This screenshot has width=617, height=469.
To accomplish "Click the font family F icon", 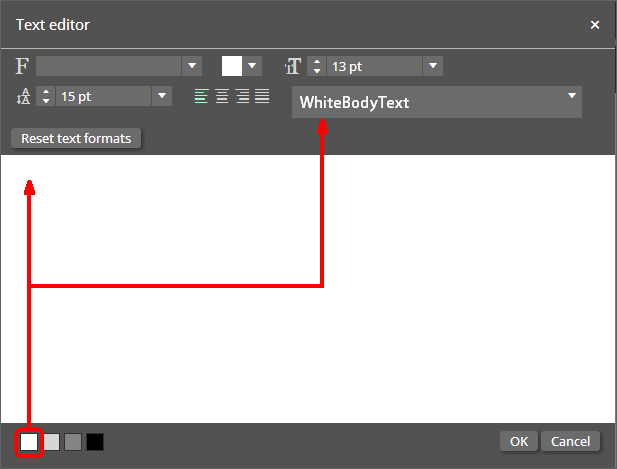I will 23,67.
